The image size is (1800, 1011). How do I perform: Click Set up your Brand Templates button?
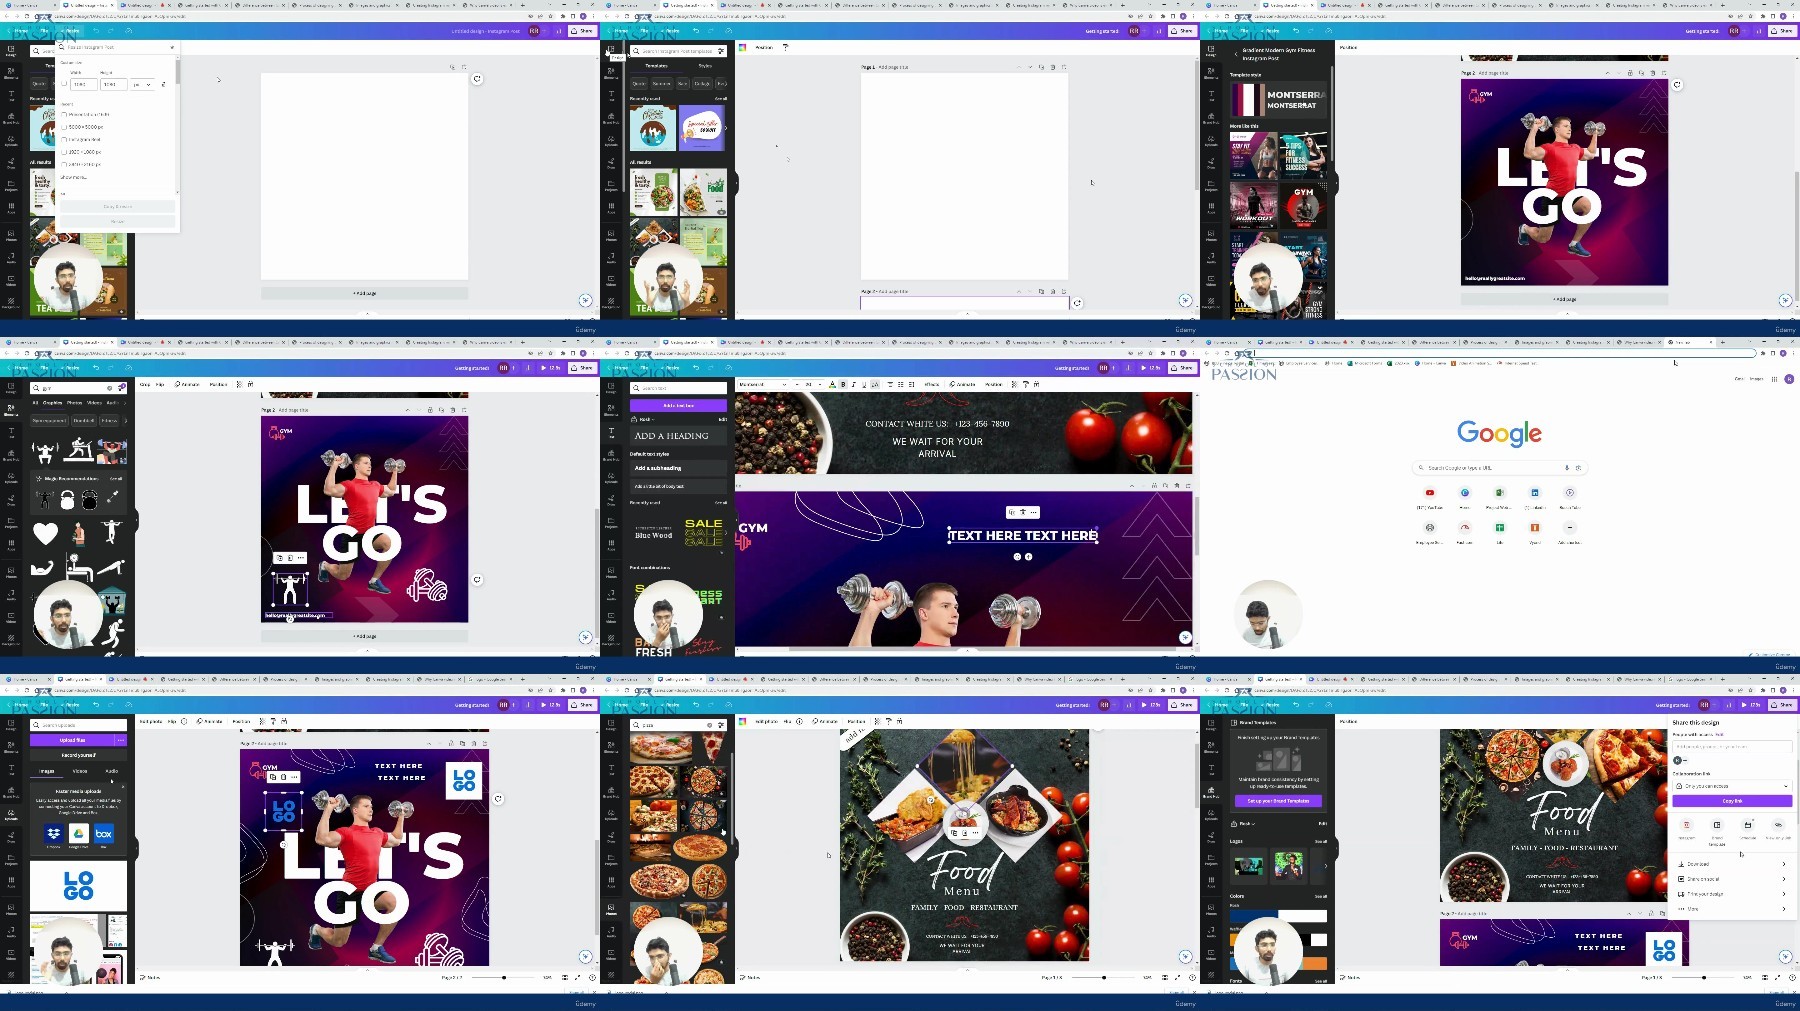[1279, 801]
